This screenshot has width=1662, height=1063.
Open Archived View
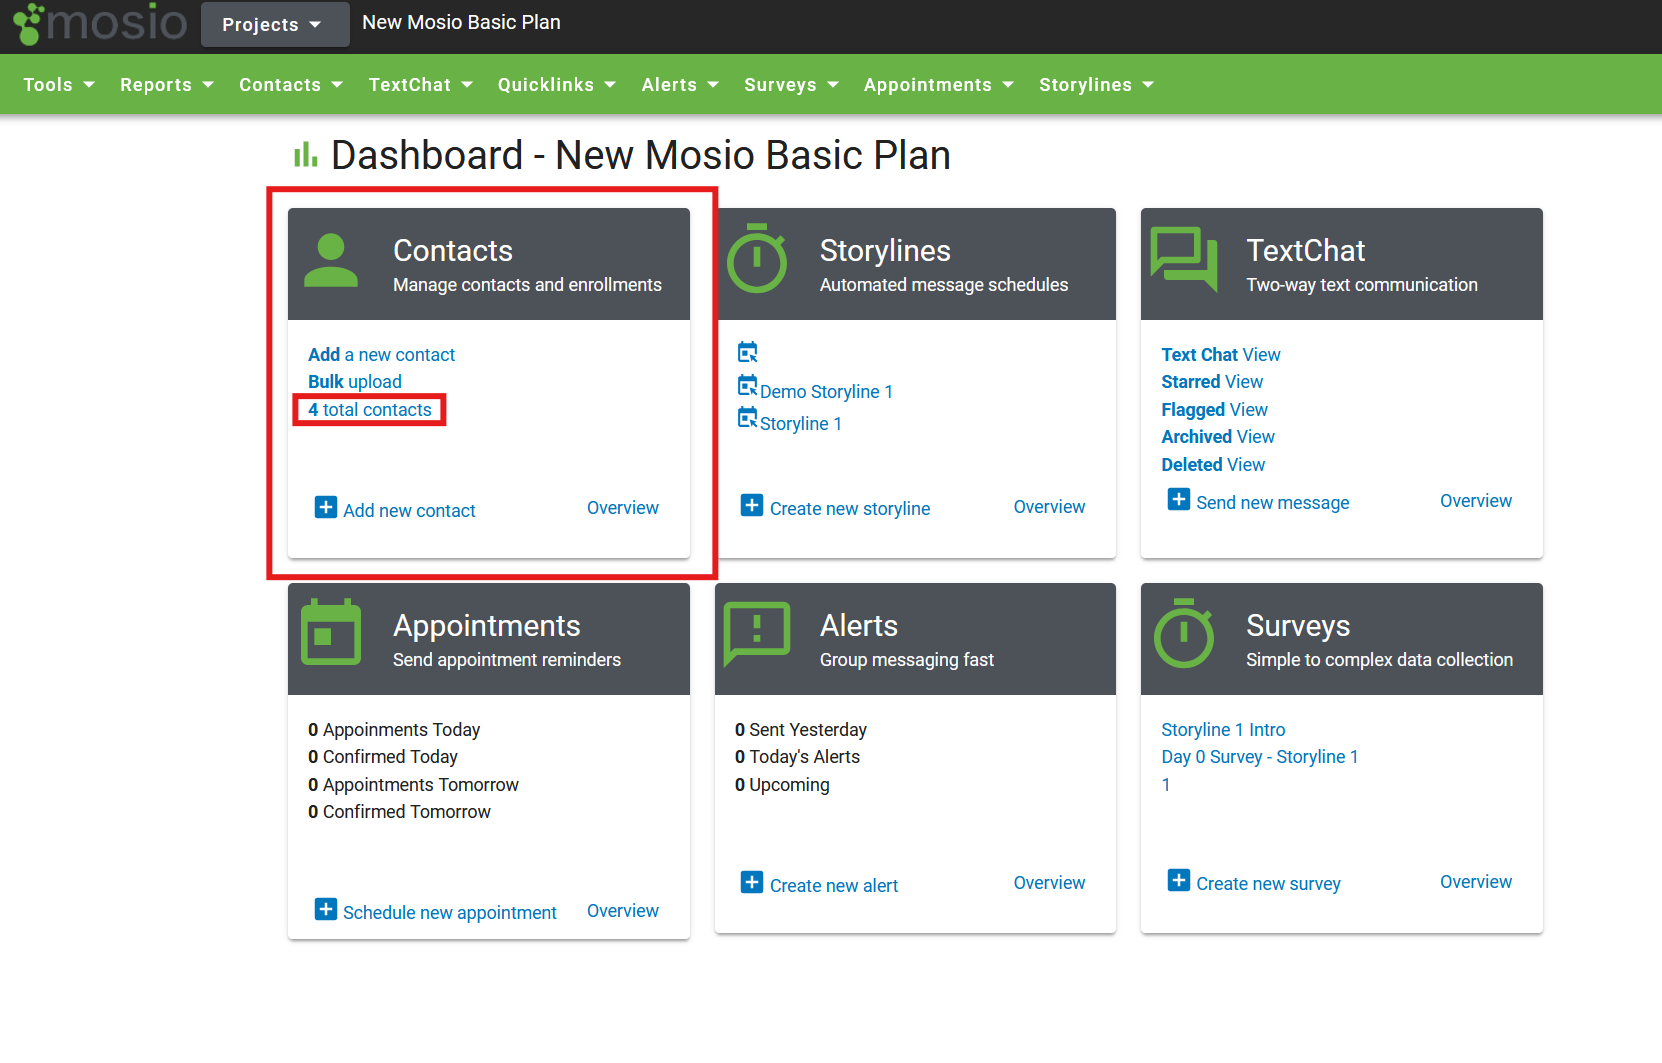click(x=1218, y=437)
